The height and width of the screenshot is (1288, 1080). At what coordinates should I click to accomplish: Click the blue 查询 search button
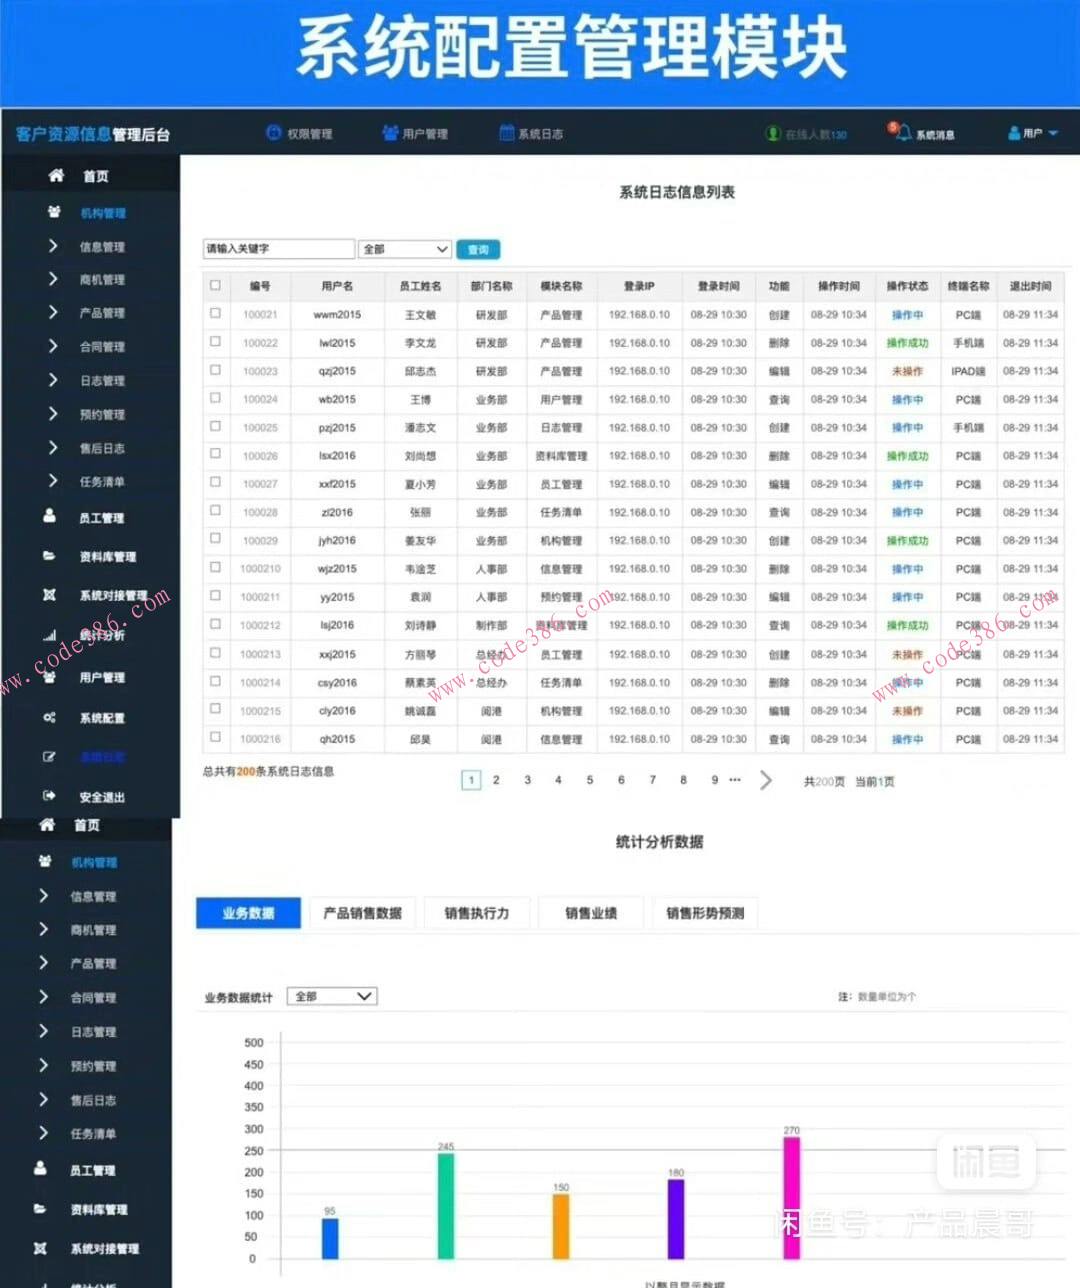pyautogui.click(x=478, y=249)
